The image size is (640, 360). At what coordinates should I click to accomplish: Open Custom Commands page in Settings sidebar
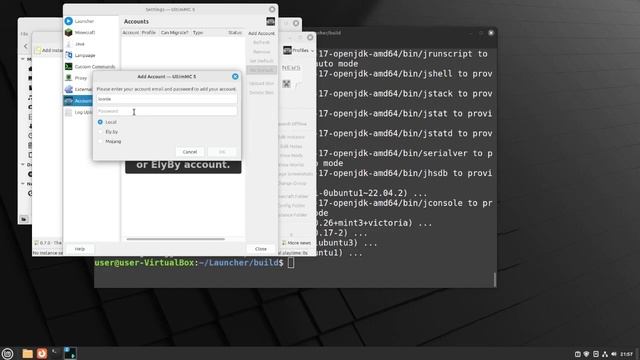(91, 67)
